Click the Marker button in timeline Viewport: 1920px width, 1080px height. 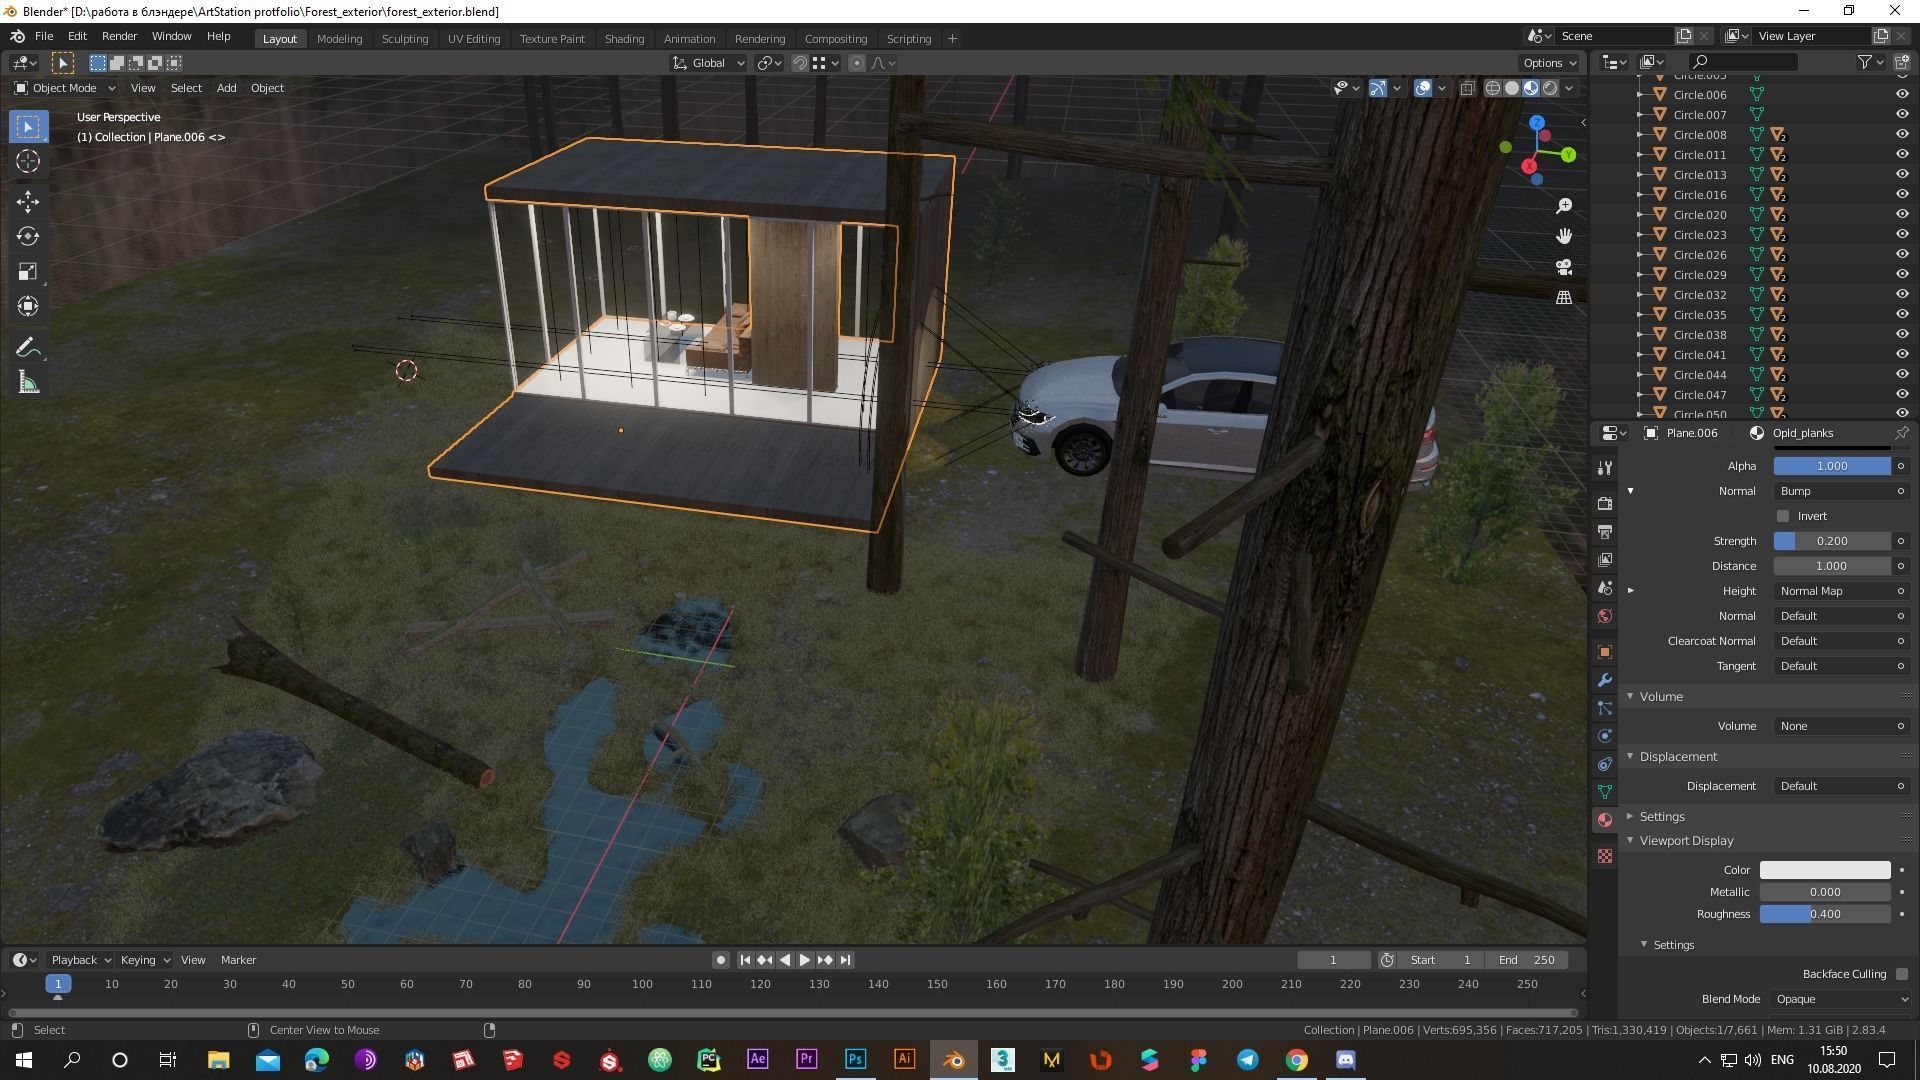(x=238, y=960)
